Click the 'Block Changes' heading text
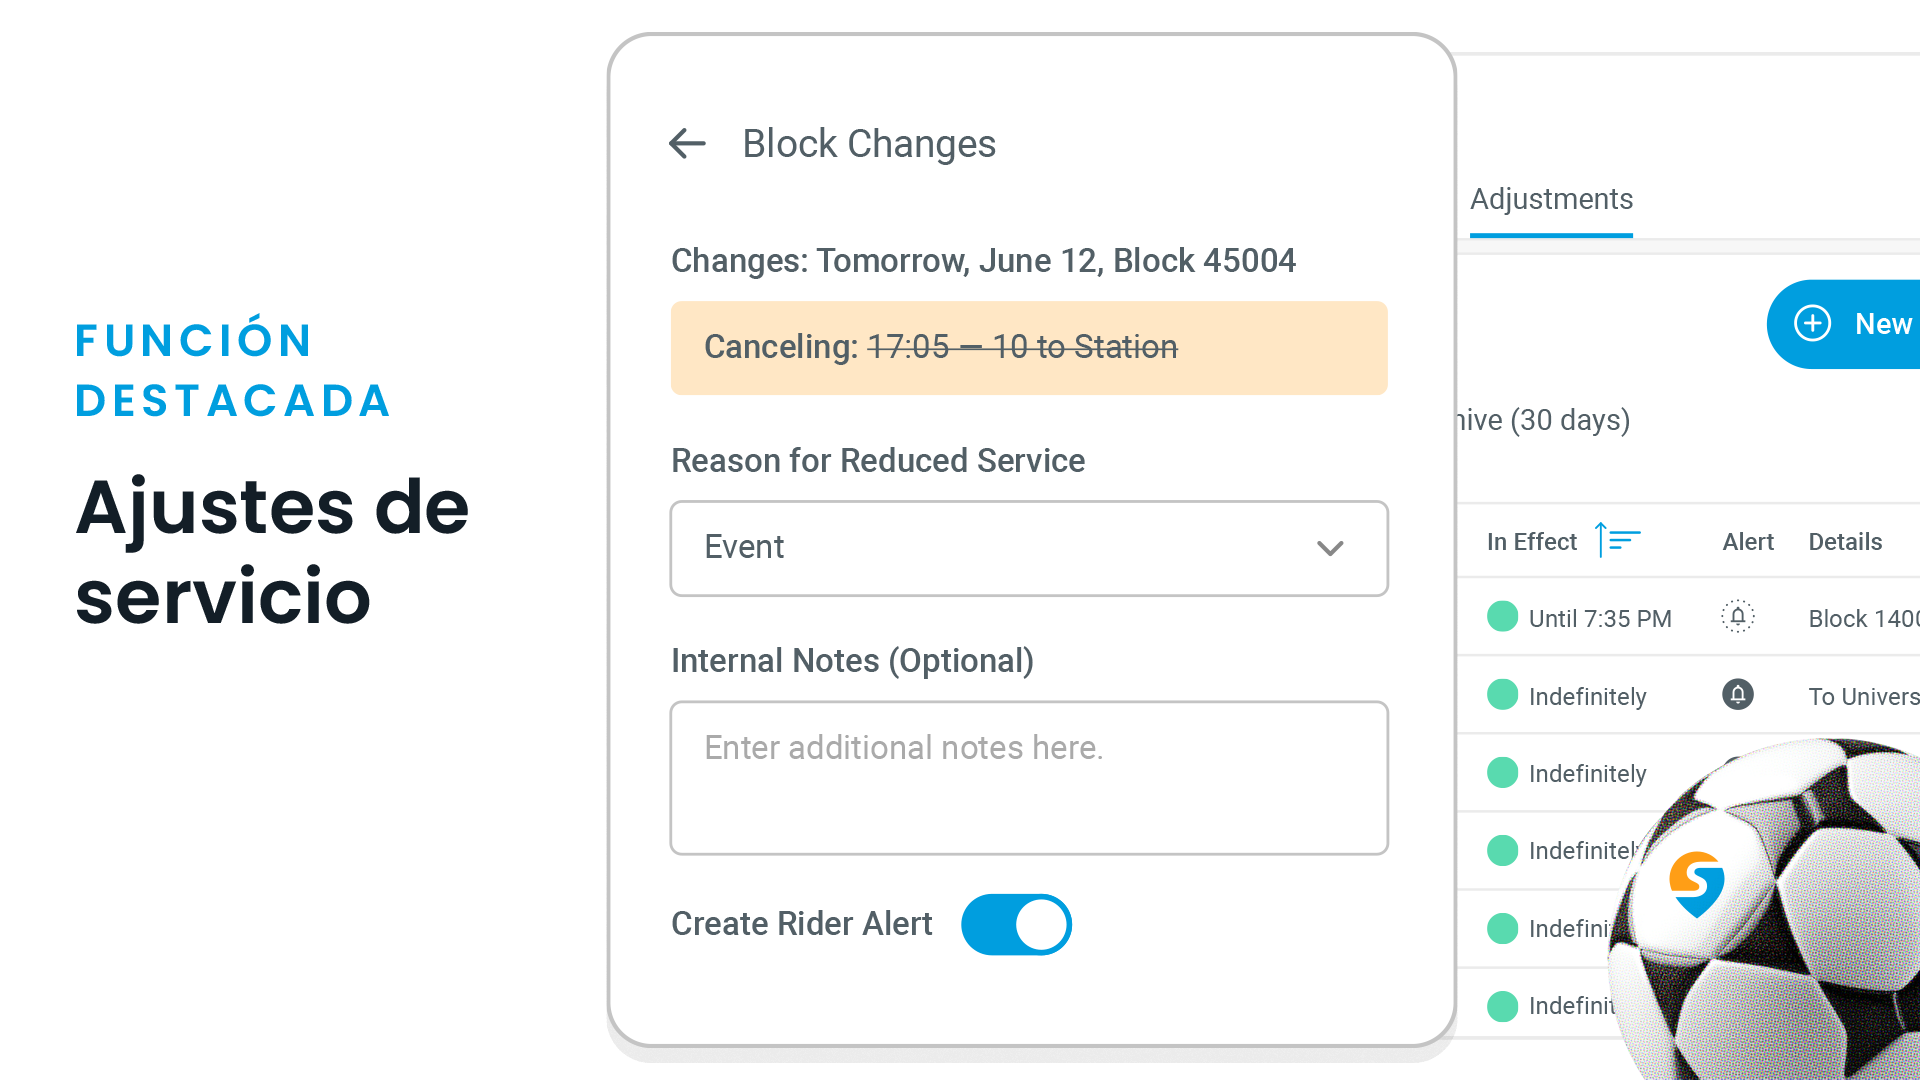The image size is (1920, 1080). pyautogui.click(x=869, y=144)
